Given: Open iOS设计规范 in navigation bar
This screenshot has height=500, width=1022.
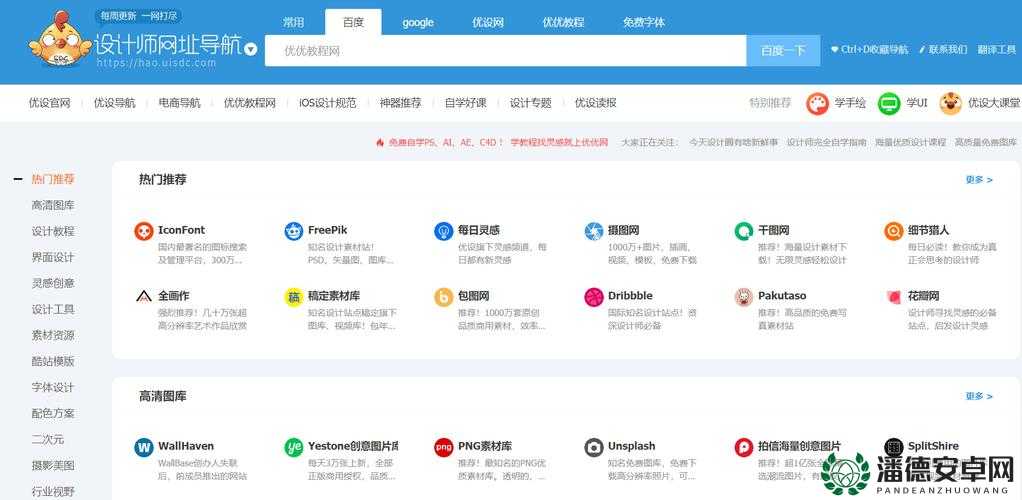Looking at the screenshot, I should (x=328, y=103).
